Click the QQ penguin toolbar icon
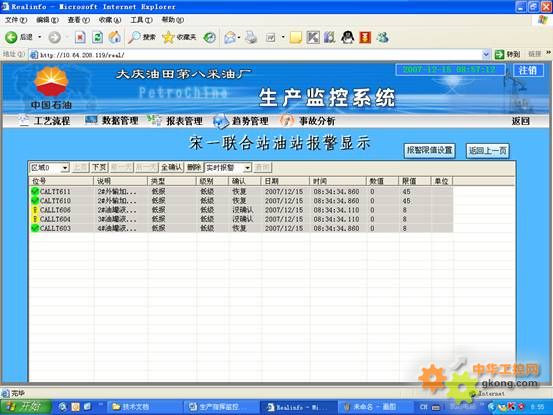The image size is (553, 415). 347,37
